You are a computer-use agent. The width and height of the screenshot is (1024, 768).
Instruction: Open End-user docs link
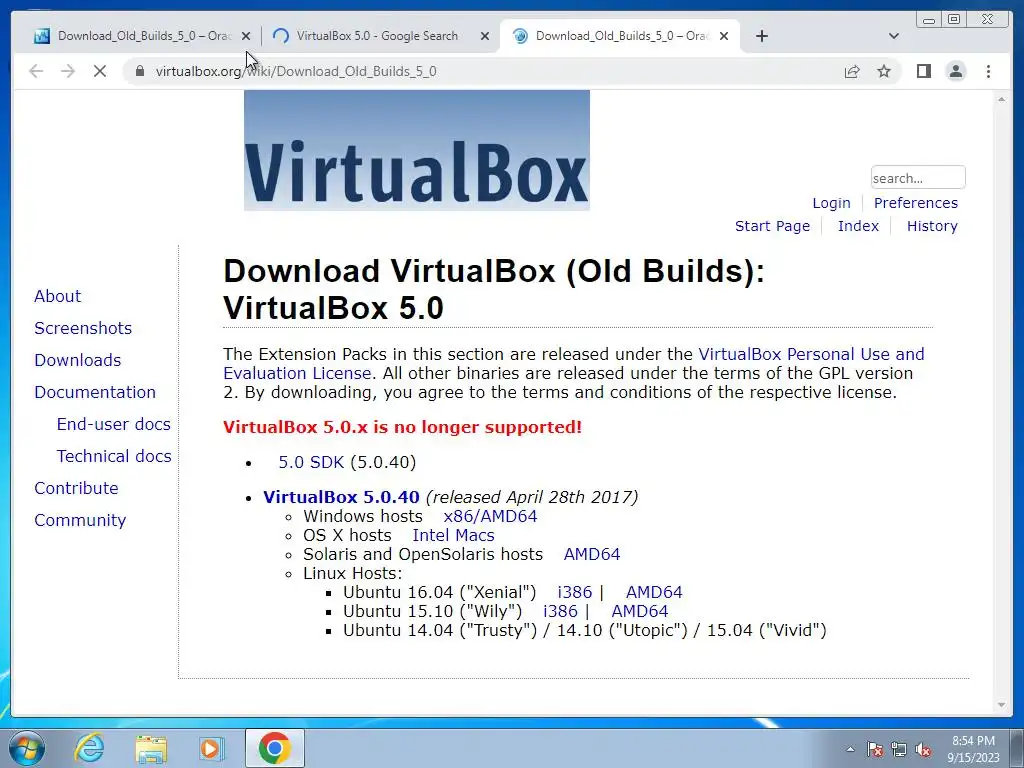(x=114, y=424)
